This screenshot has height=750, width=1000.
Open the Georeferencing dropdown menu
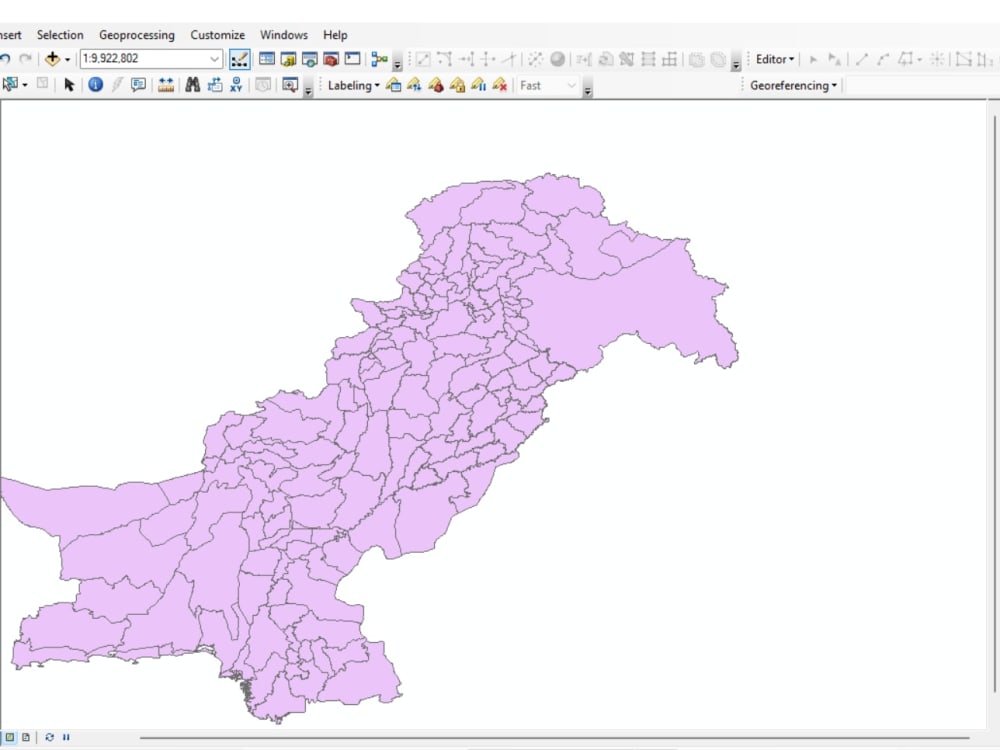(x=793, y=85)
